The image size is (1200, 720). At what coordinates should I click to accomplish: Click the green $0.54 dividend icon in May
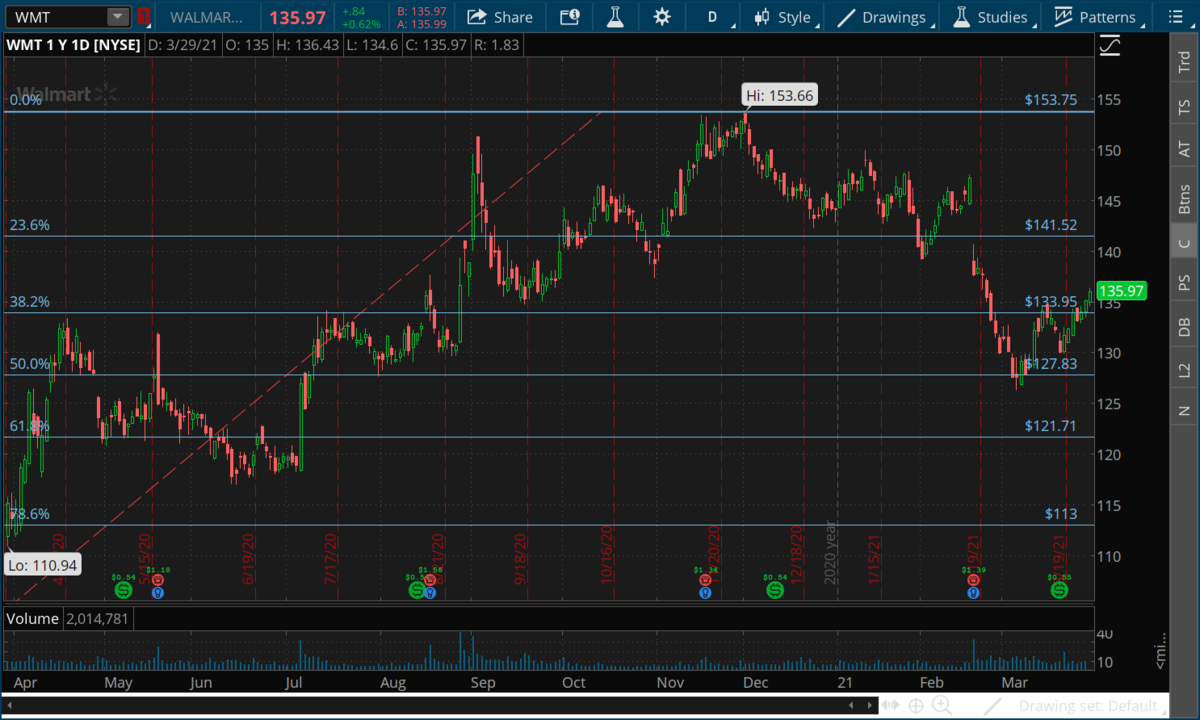[x=124, y=591]
